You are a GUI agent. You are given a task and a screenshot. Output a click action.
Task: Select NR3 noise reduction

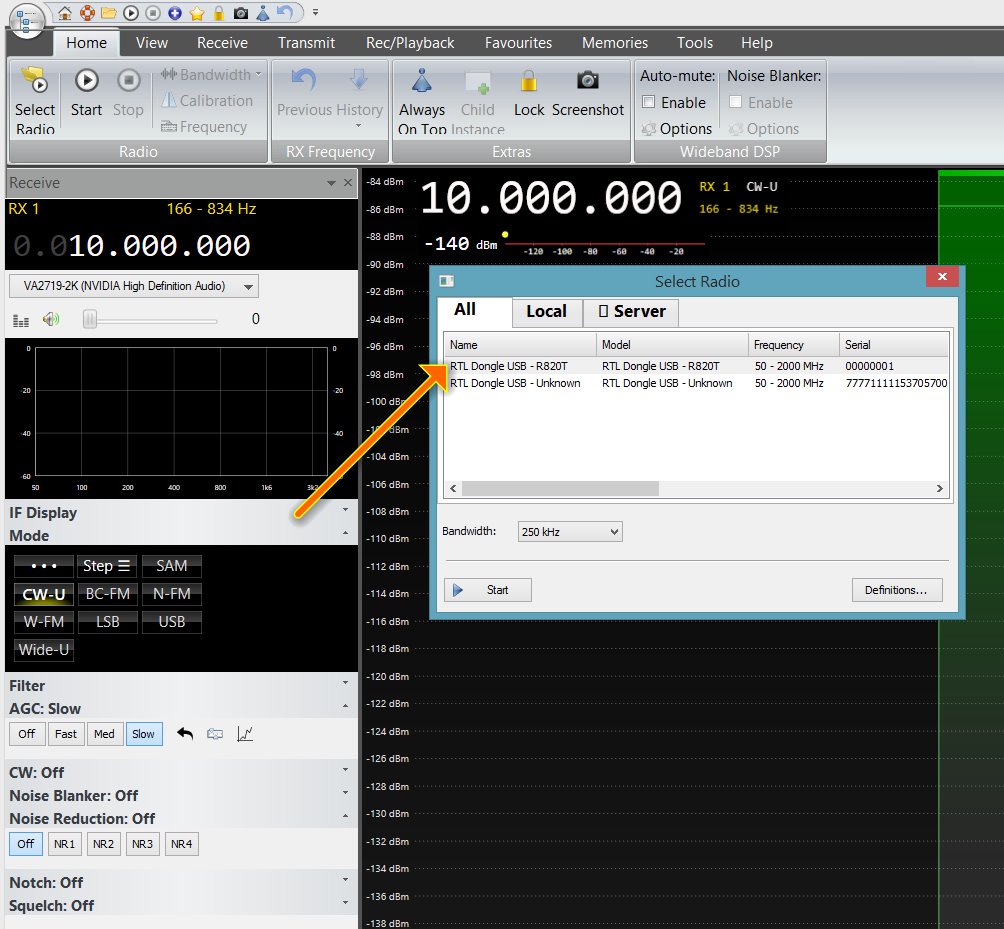[142, 844]
